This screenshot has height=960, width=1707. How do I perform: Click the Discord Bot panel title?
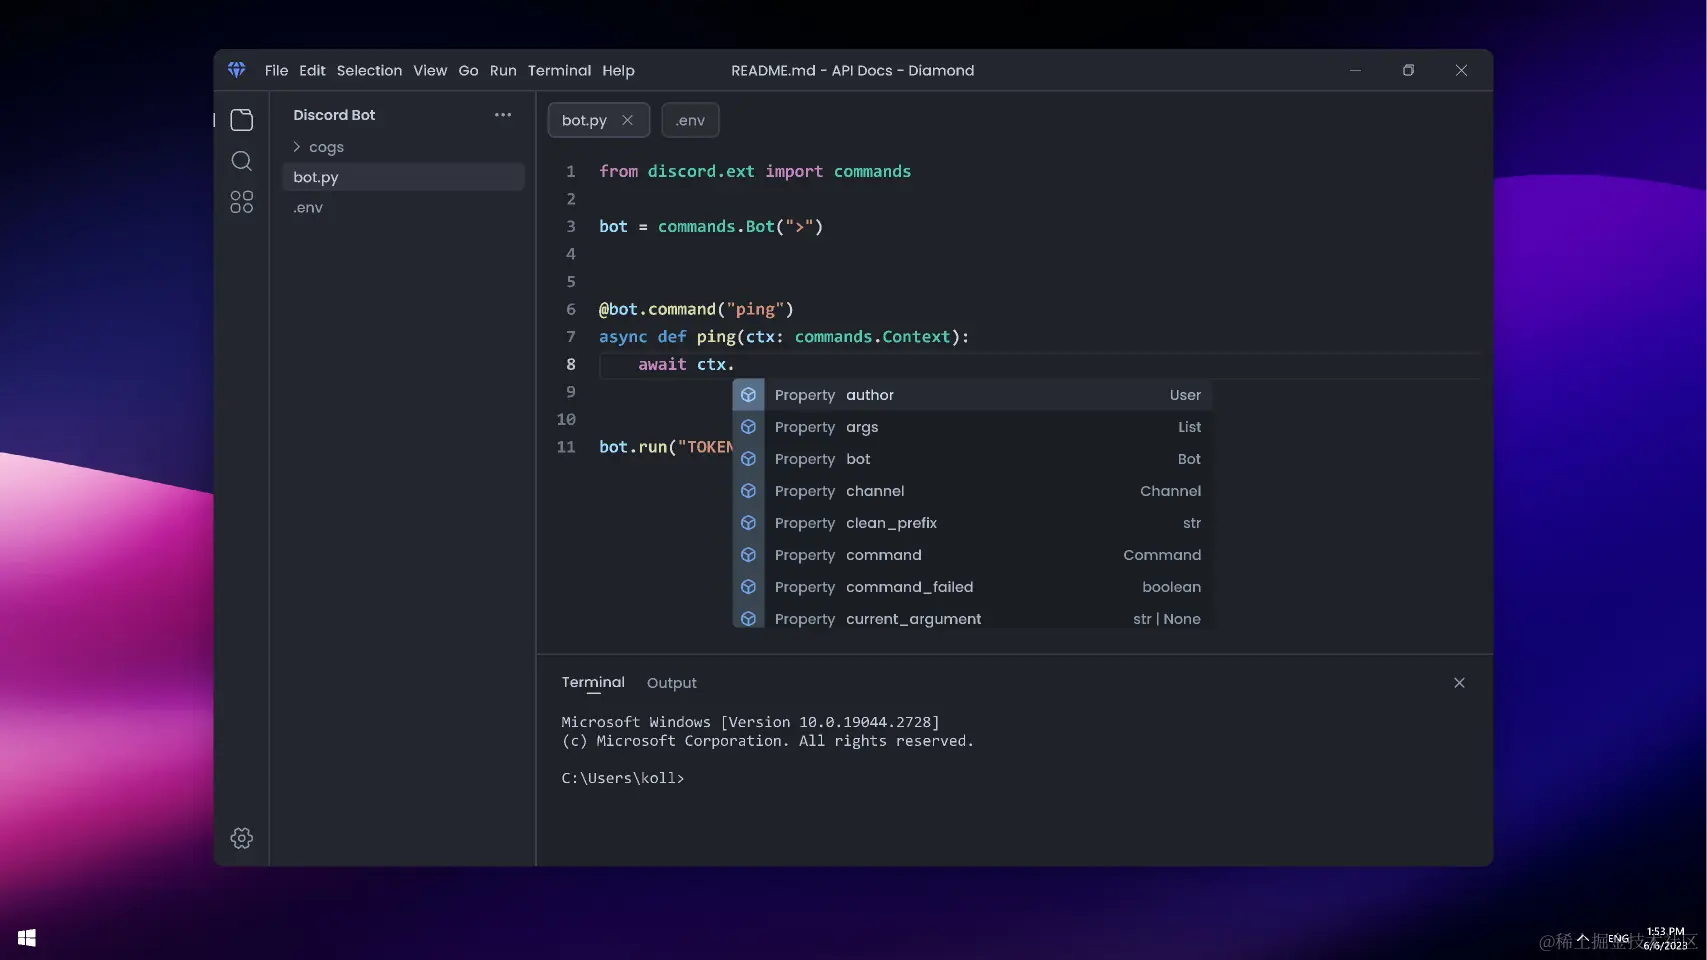coord(334,115)
